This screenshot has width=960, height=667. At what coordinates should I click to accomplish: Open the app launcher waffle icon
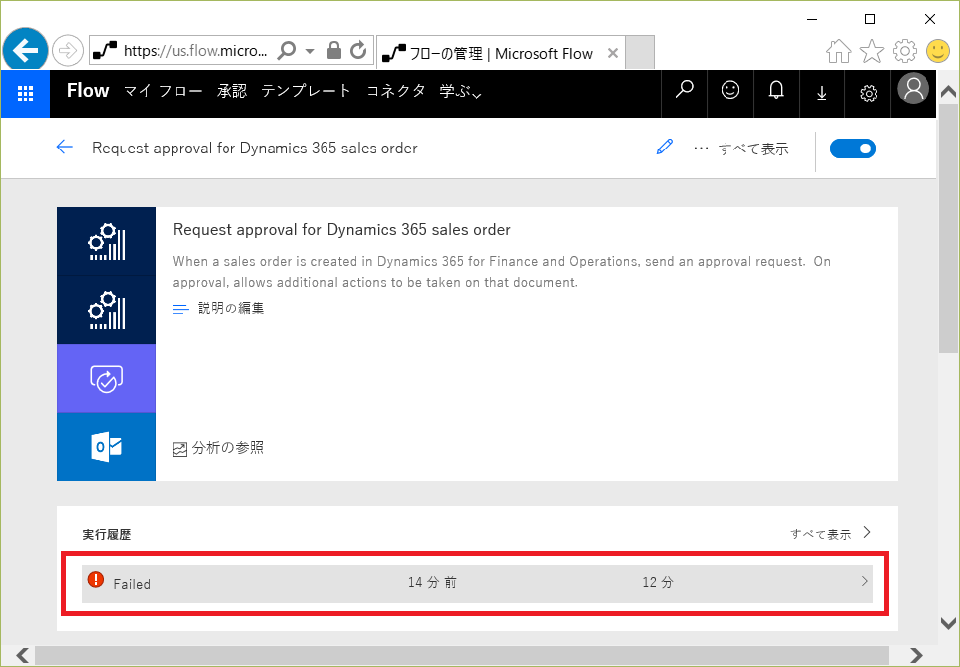[x=25, y=94]
